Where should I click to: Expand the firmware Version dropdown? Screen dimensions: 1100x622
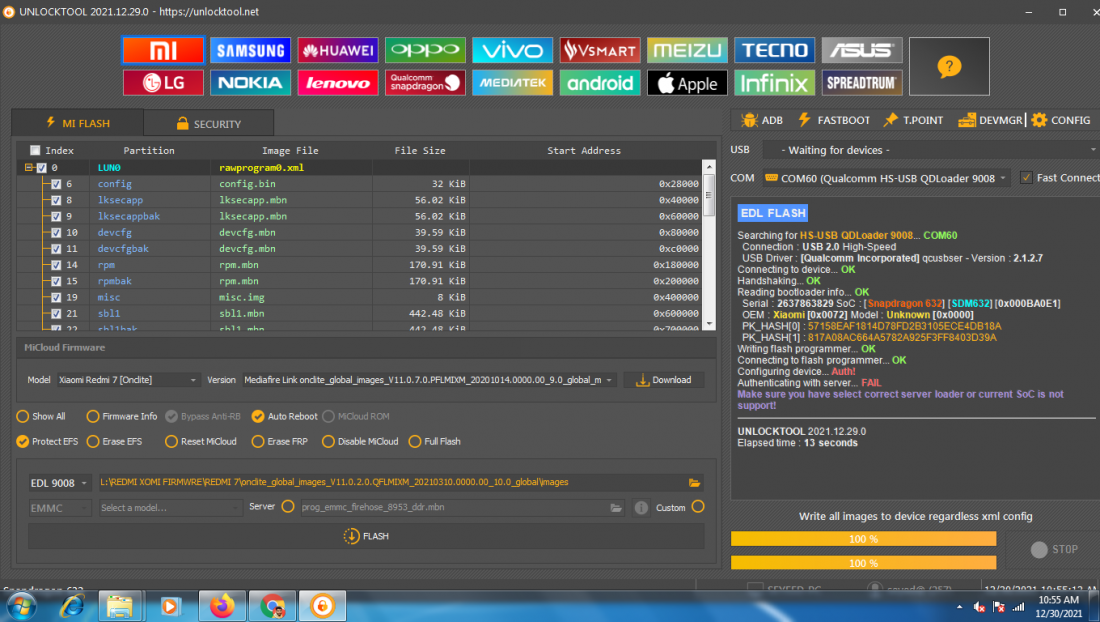[x=429, y=380]
